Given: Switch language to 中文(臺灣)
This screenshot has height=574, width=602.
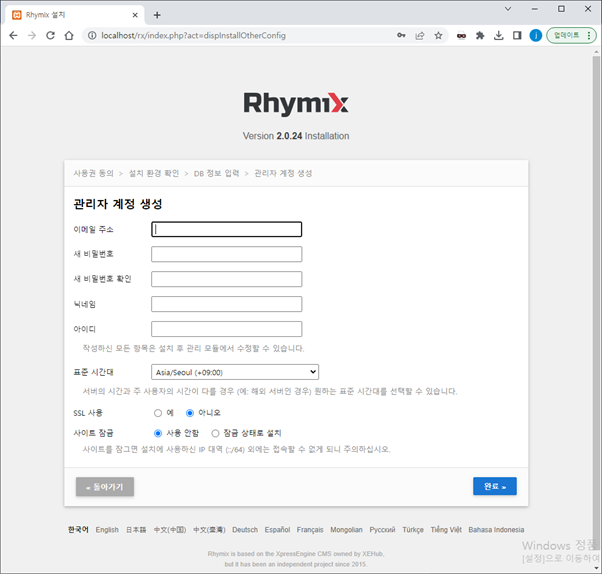Looking at the screenshot, I should pyautogui.click(x=209, y=529).
